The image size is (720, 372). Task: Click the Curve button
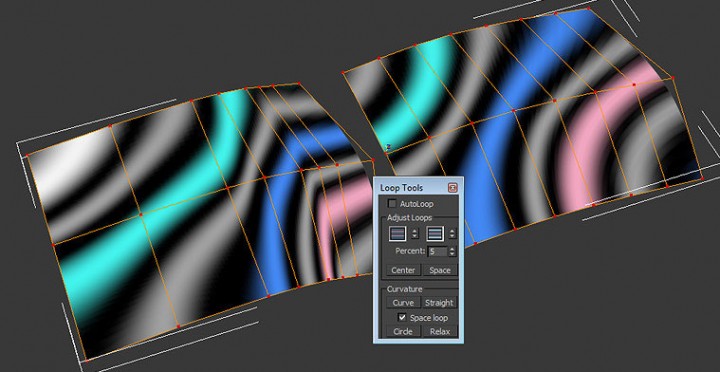coord(403,303)
